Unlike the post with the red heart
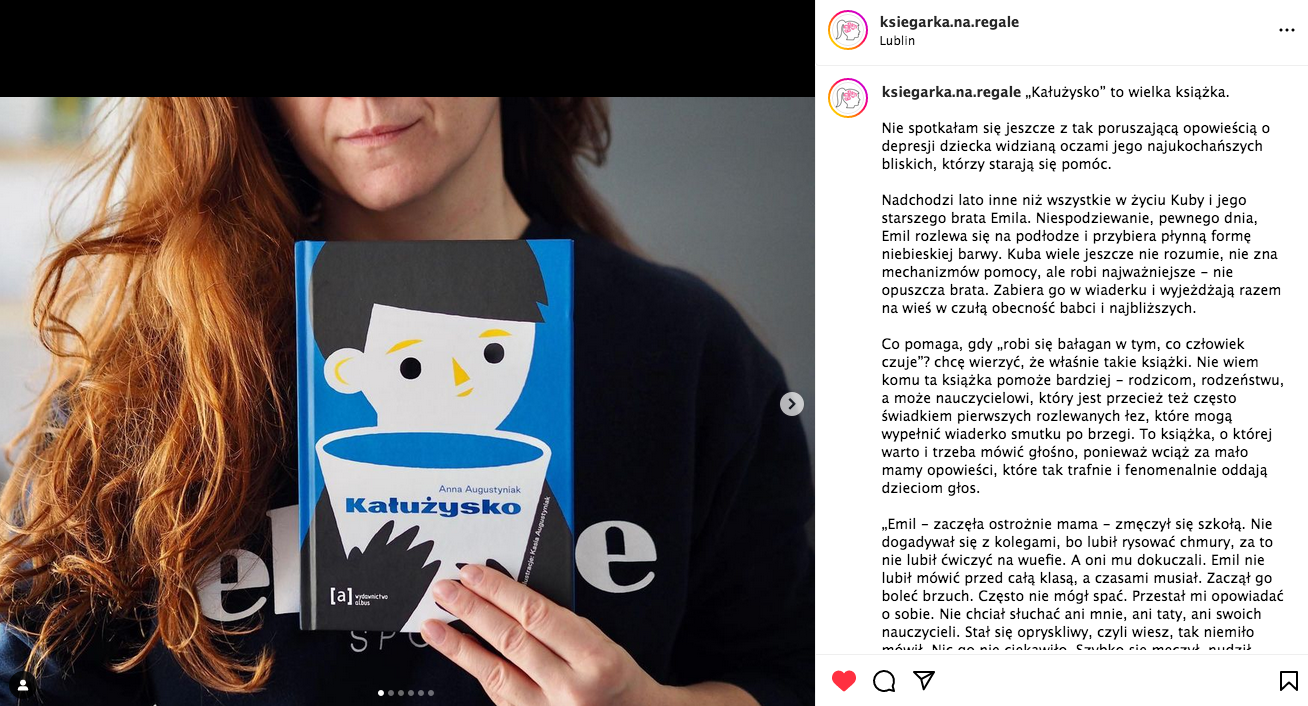 (x=844, y=681)
